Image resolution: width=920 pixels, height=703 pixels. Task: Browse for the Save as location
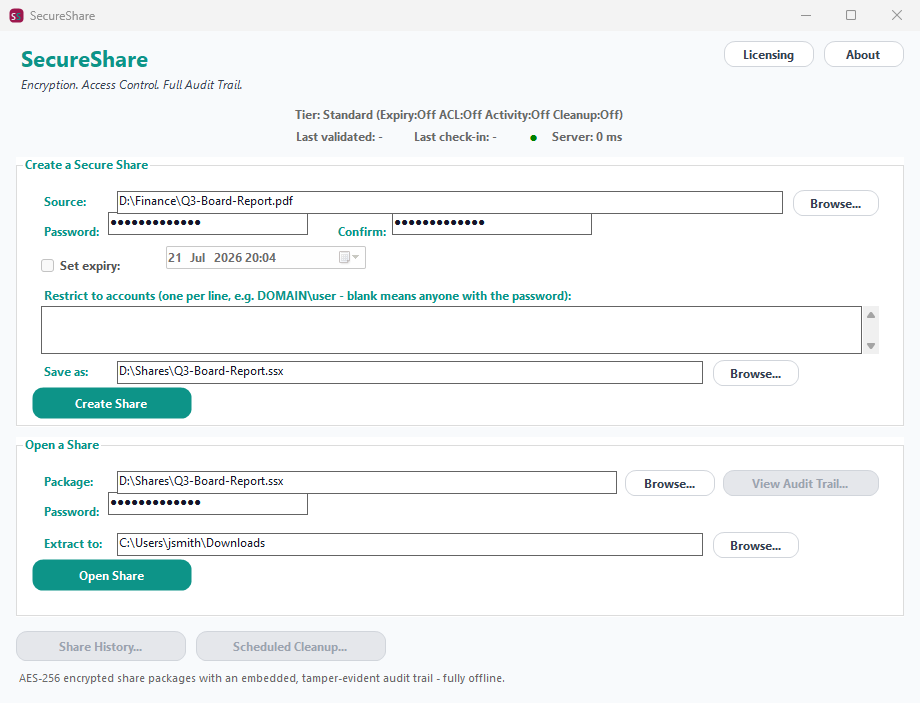[756, 374]
